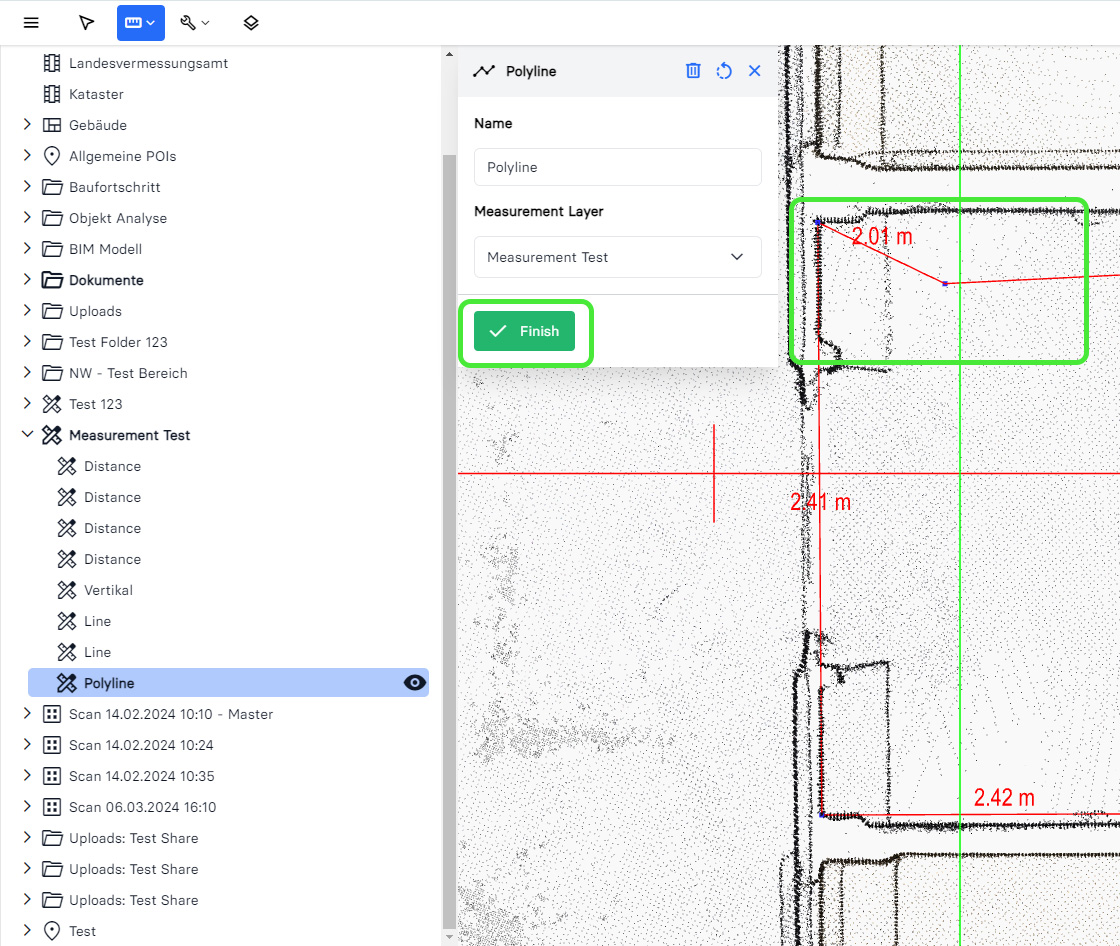Click the Name input field
Image resolution: width=1120 pixels, height=946 pixels.
click(x=617, y=167)
